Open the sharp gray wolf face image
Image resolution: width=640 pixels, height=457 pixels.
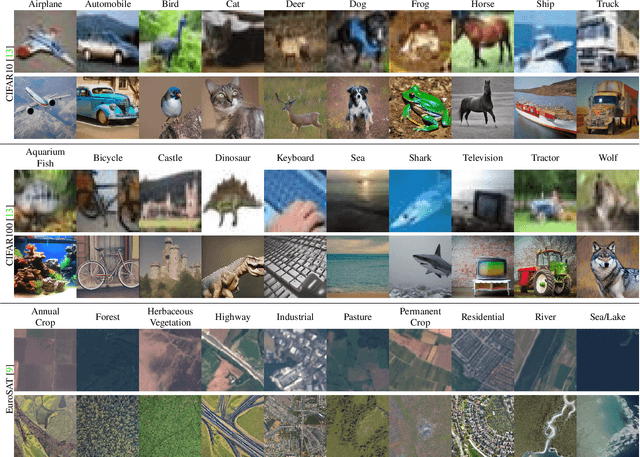[x=608, y=266]
